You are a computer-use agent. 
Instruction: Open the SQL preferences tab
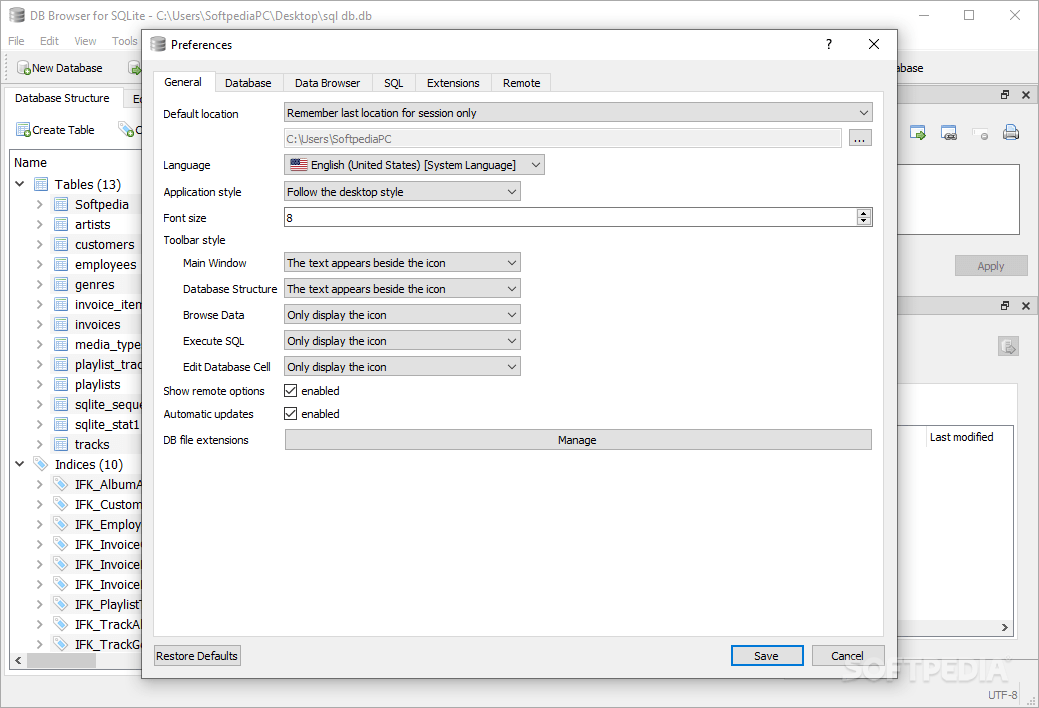pyautogui.click(x=394, y=83)
